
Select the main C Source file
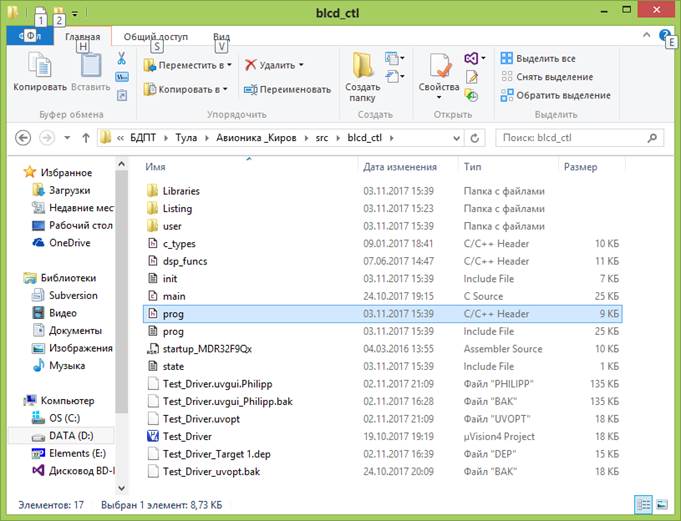pos(174,296)
